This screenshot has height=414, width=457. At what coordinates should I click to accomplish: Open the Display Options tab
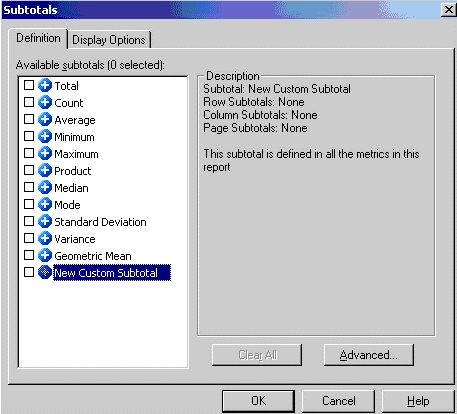(109, 40)
